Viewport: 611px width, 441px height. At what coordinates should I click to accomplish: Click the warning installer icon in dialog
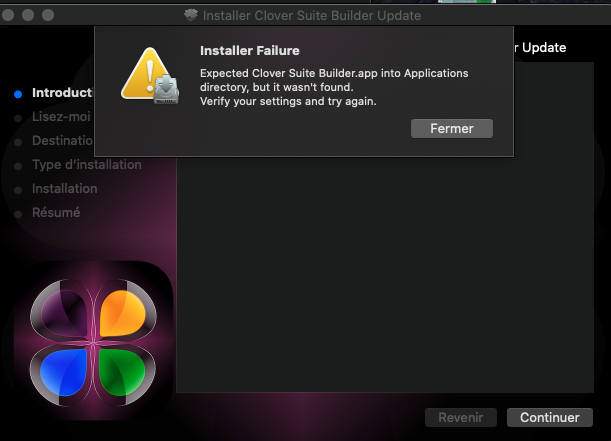click(150, 76)
